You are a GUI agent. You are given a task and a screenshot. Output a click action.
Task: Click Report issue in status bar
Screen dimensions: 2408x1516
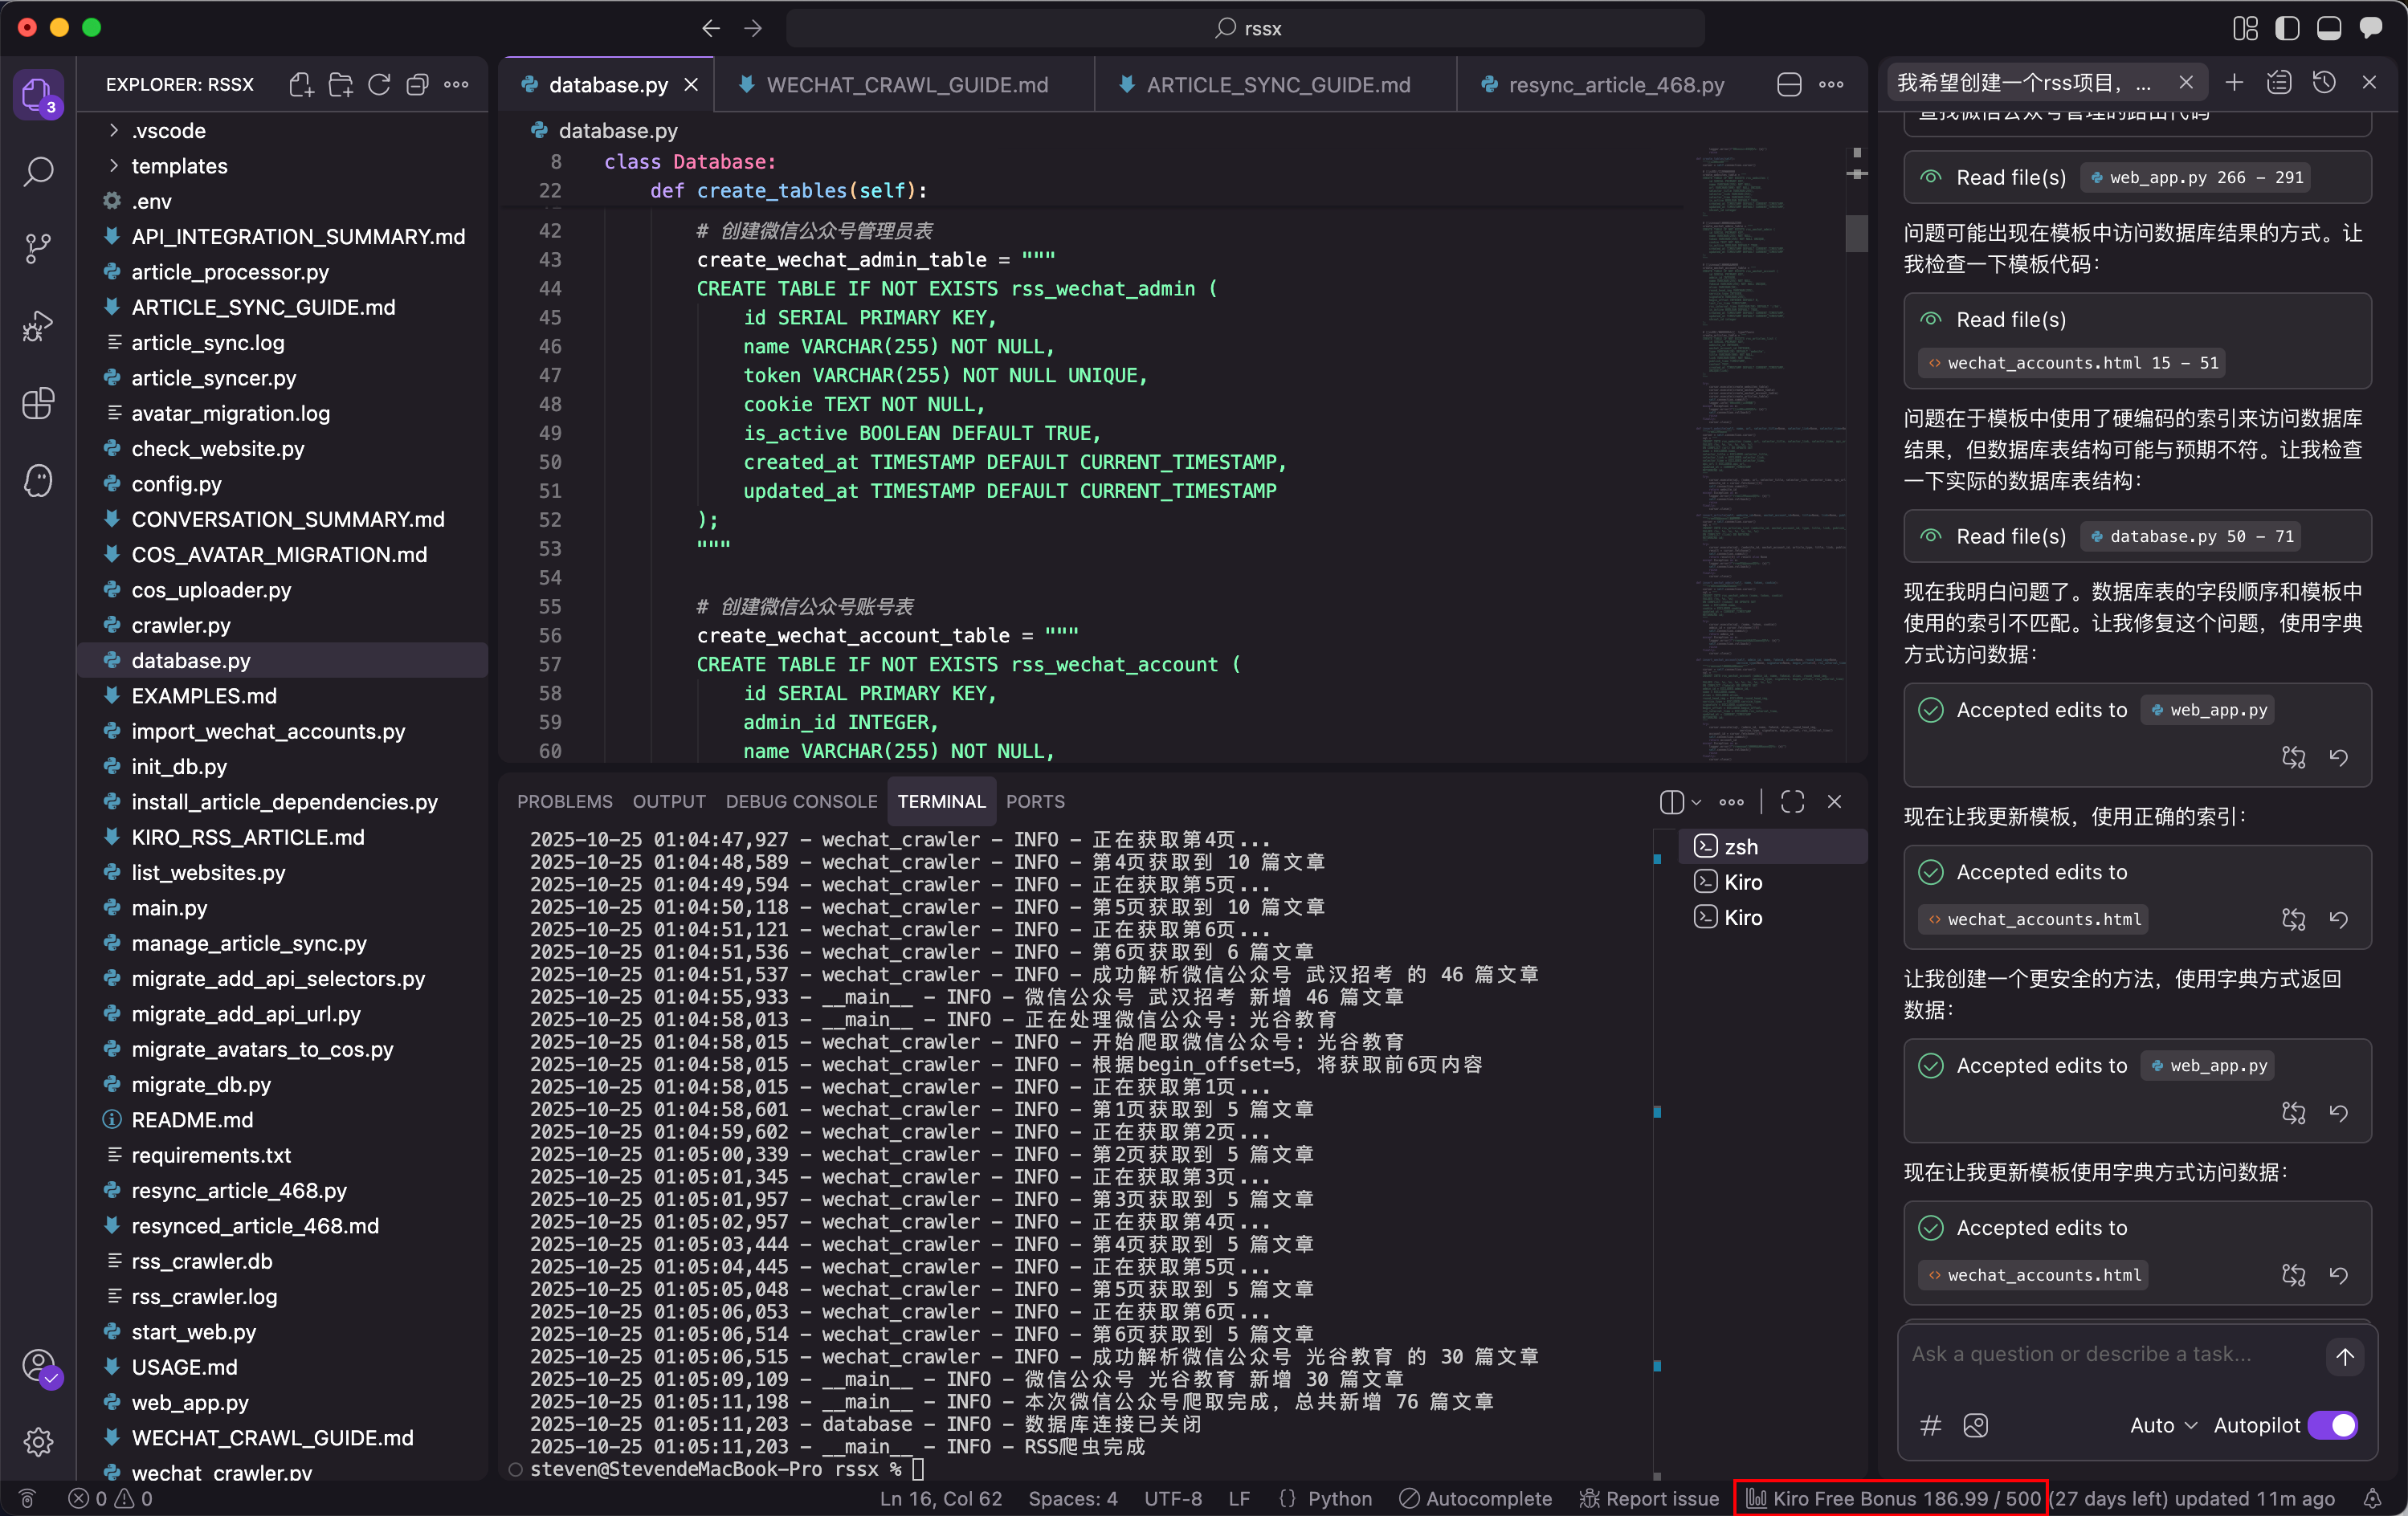[1649, 1498]
